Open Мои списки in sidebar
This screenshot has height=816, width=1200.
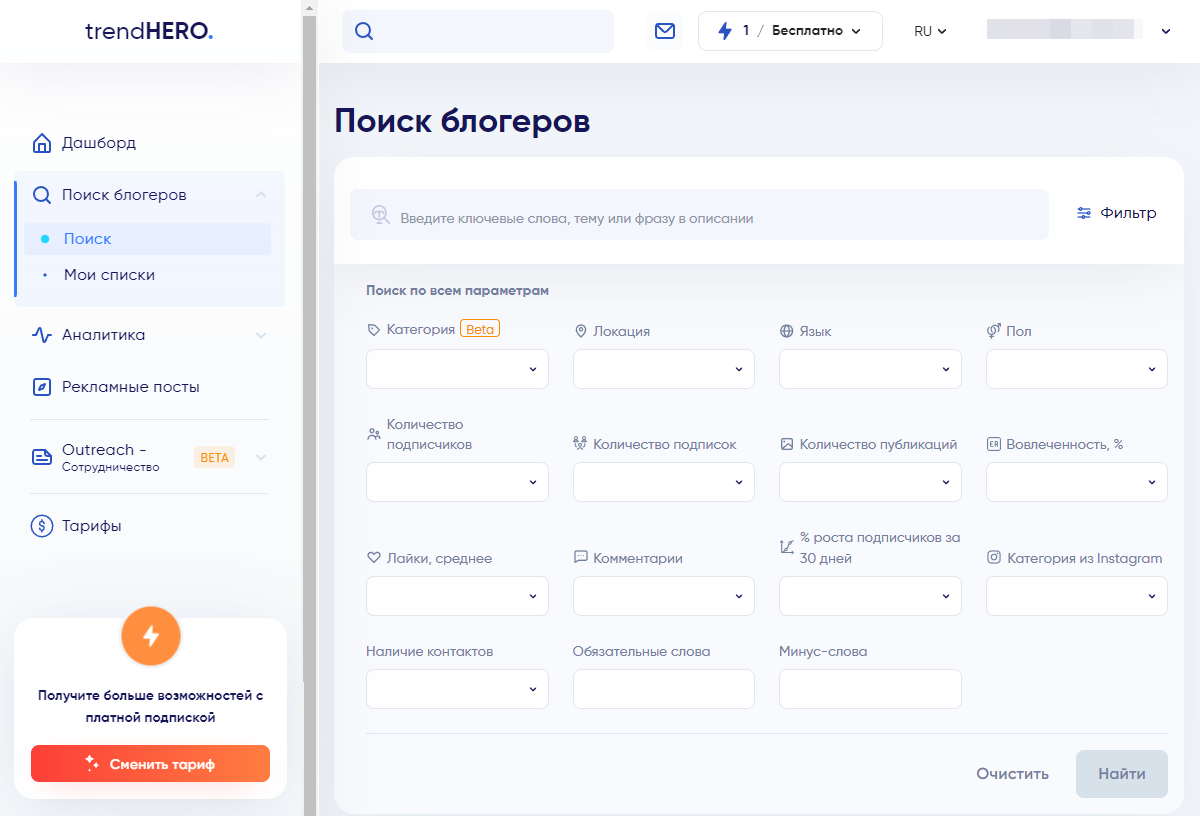(x=109, y=275)
